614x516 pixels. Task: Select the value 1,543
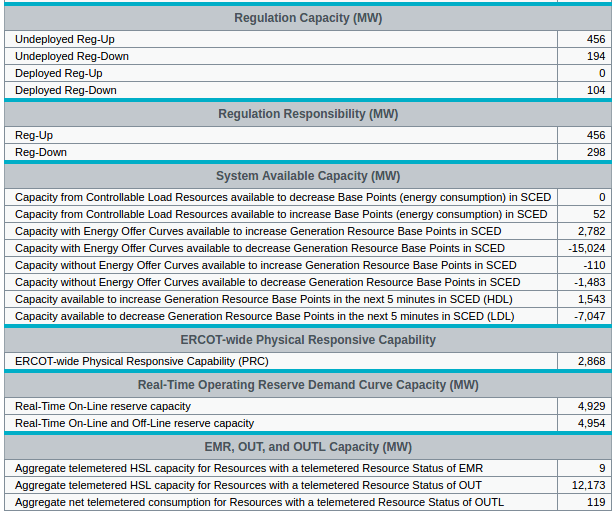pyautogui.click(x=591, y=299)
